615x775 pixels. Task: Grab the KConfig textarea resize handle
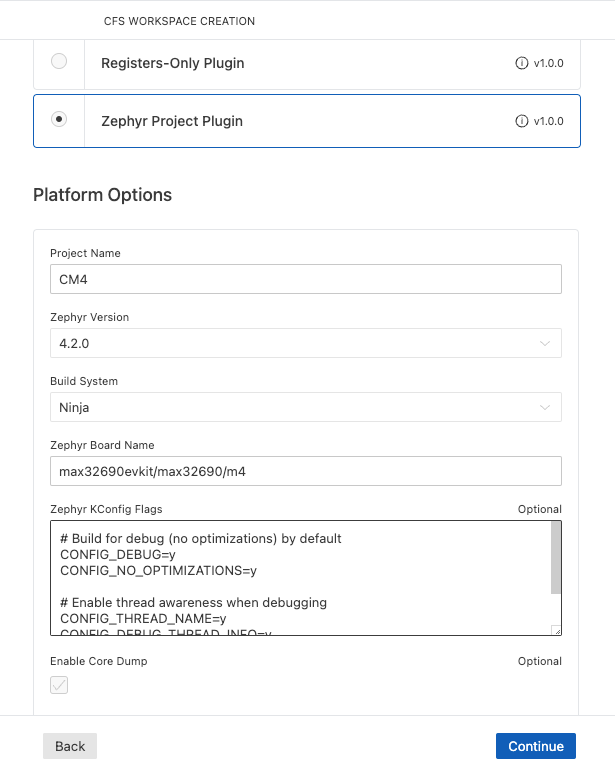click(556, 630)
